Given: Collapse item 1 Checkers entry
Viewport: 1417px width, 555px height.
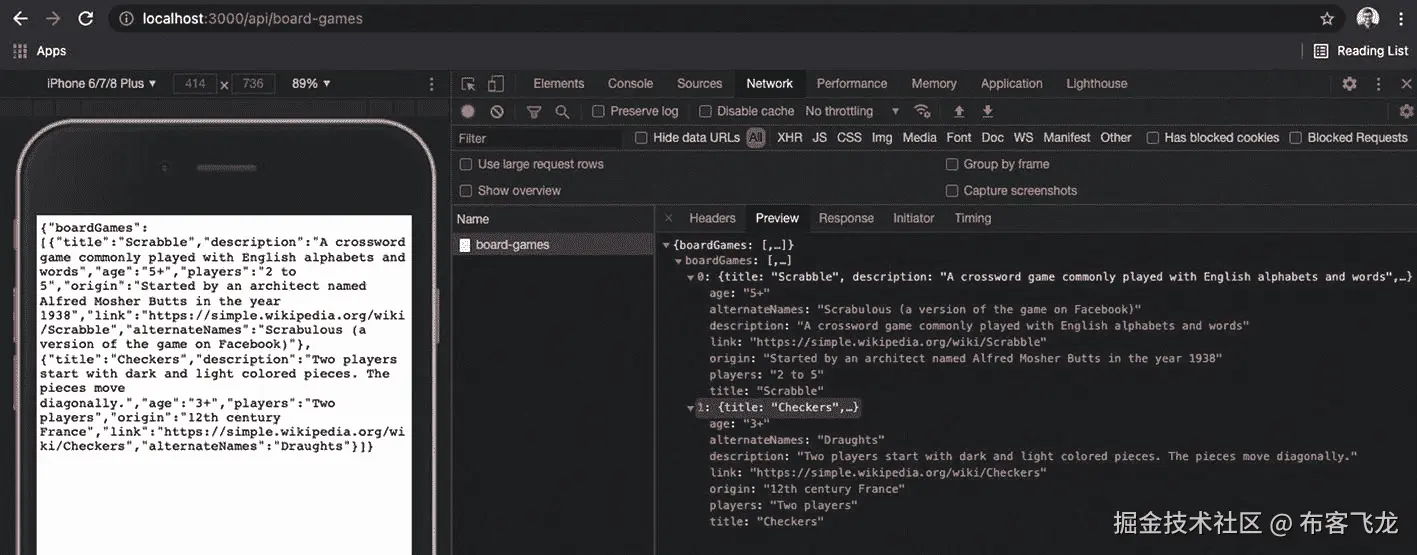Looking at the screenshot, I should 690,408.
